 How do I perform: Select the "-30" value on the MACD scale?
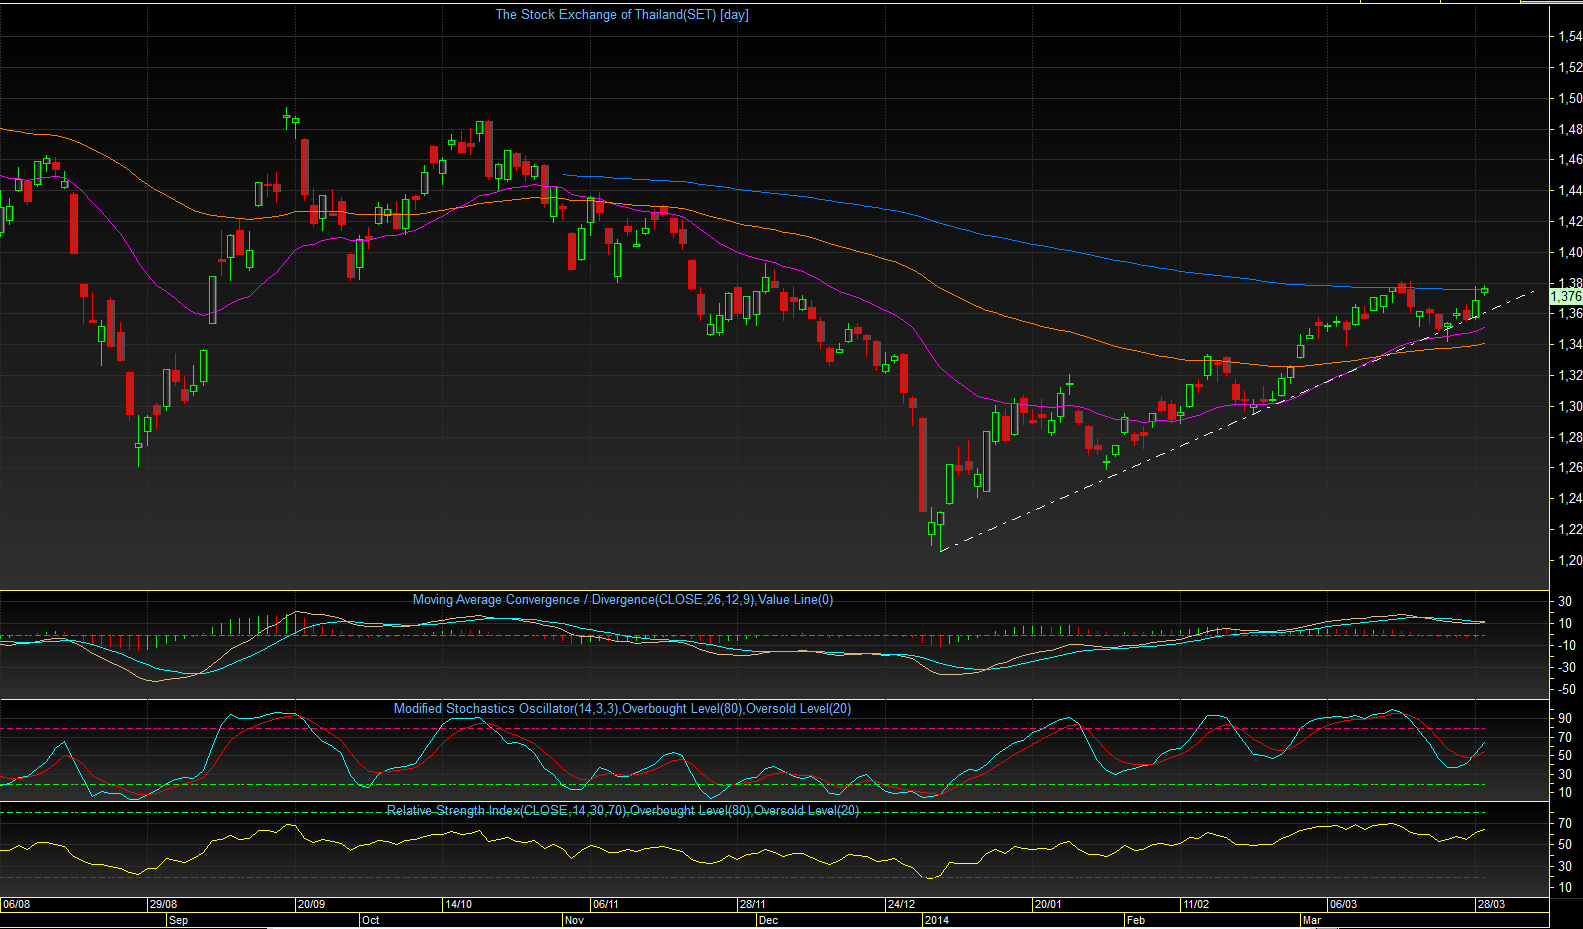coord(1565,668)
